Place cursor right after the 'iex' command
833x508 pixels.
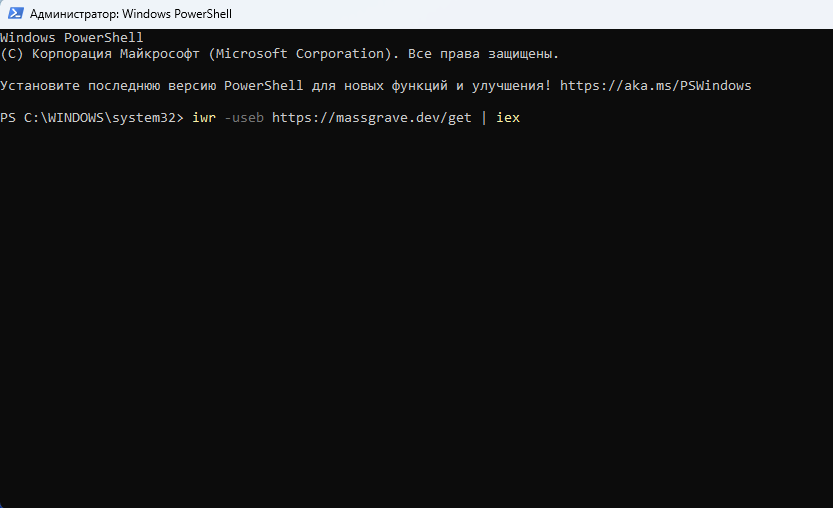[x=521, y=117]
